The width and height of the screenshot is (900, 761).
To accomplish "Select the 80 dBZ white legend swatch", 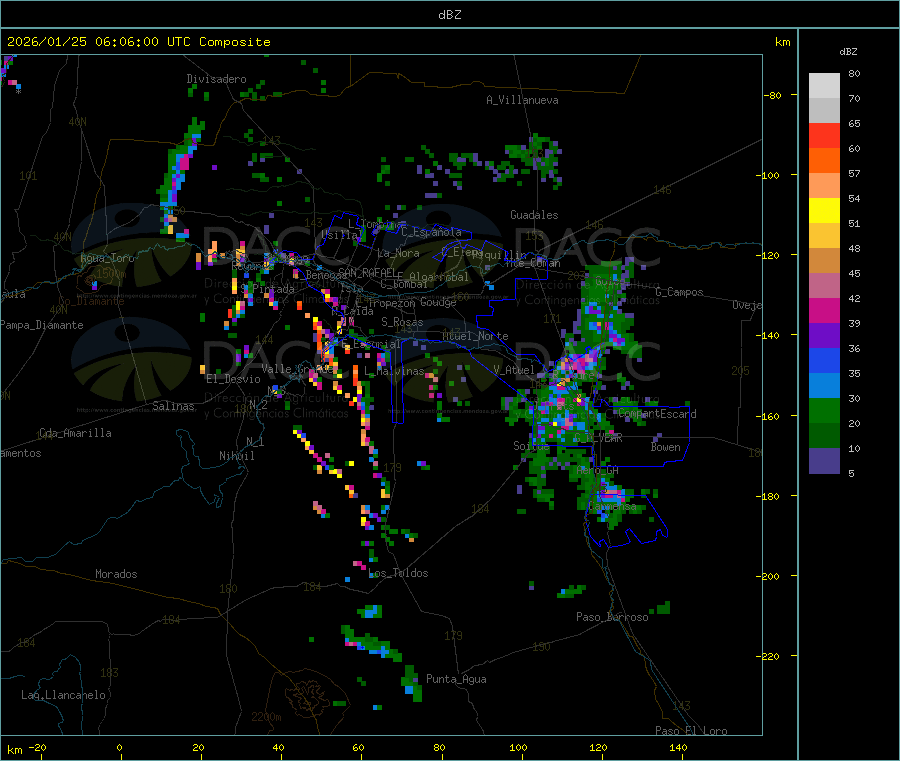I will (824, 86).
